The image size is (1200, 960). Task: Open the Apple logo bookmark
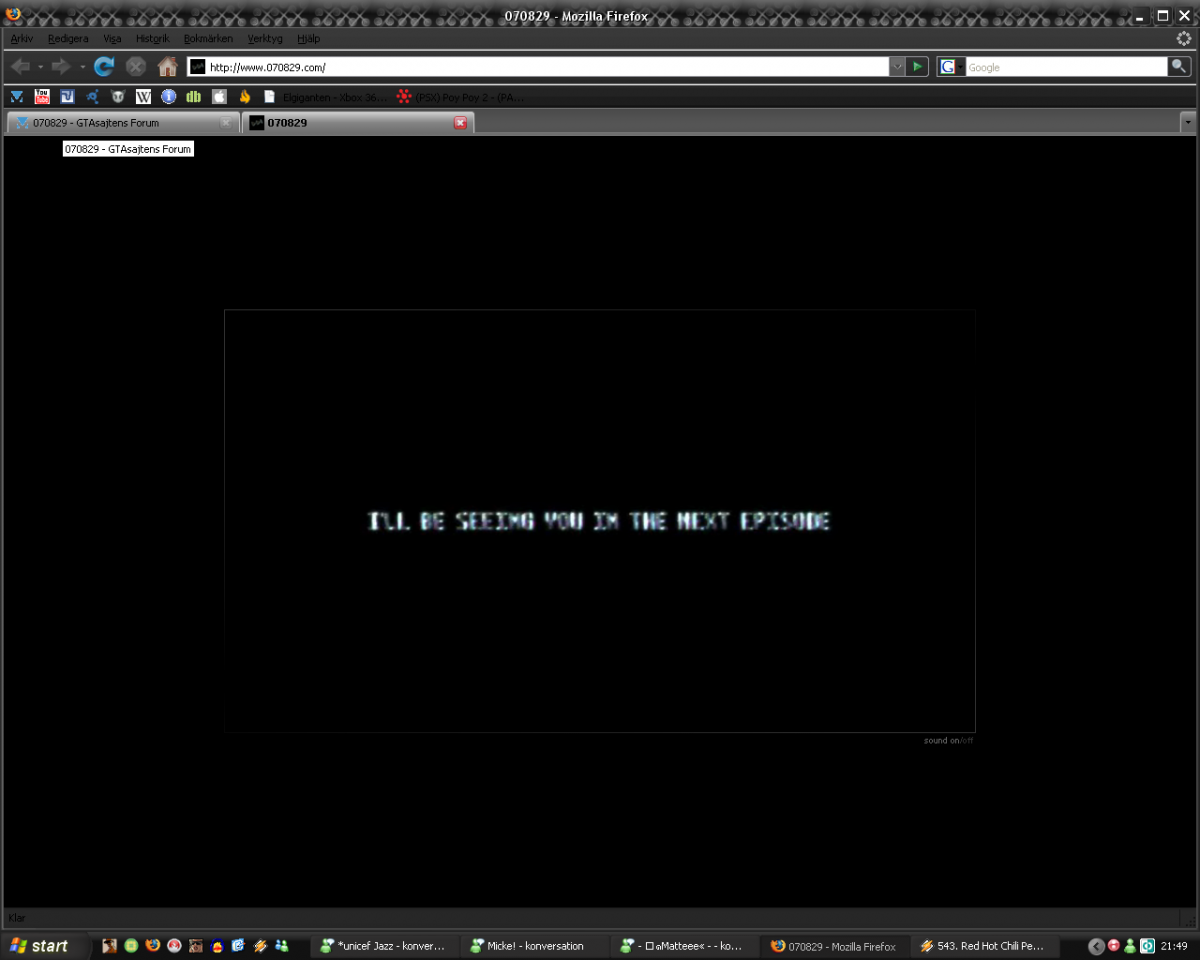[x=219, y=97]
